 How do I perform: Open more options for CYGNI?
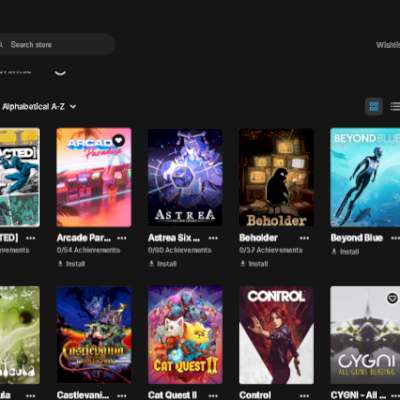tap(395, 396)
